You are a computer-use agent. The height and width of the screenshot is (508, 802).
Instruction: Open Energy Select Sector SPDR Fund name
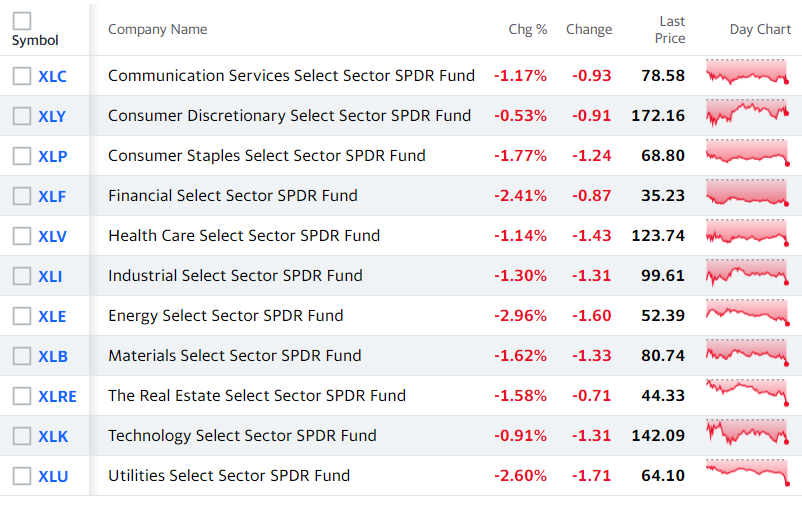(x=226, y=316)
